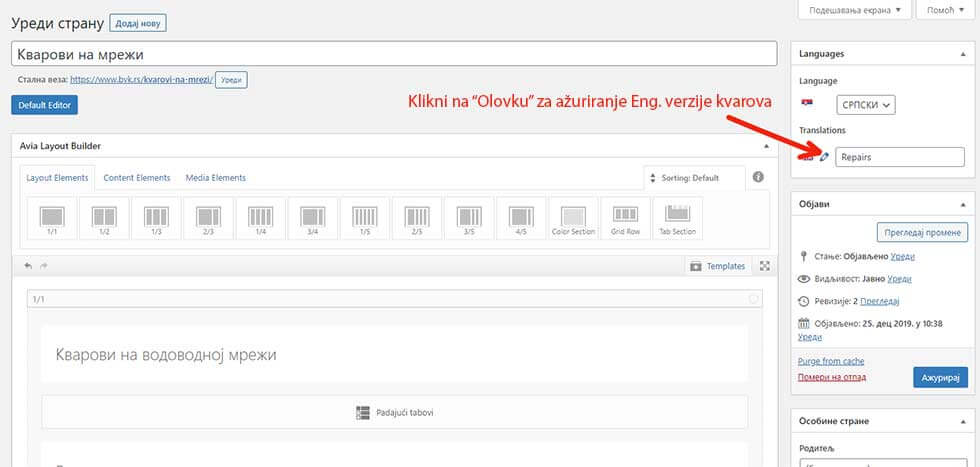Open the Sorting: Default dropdown
Screen dimensions: 980x467
[694, 178]
